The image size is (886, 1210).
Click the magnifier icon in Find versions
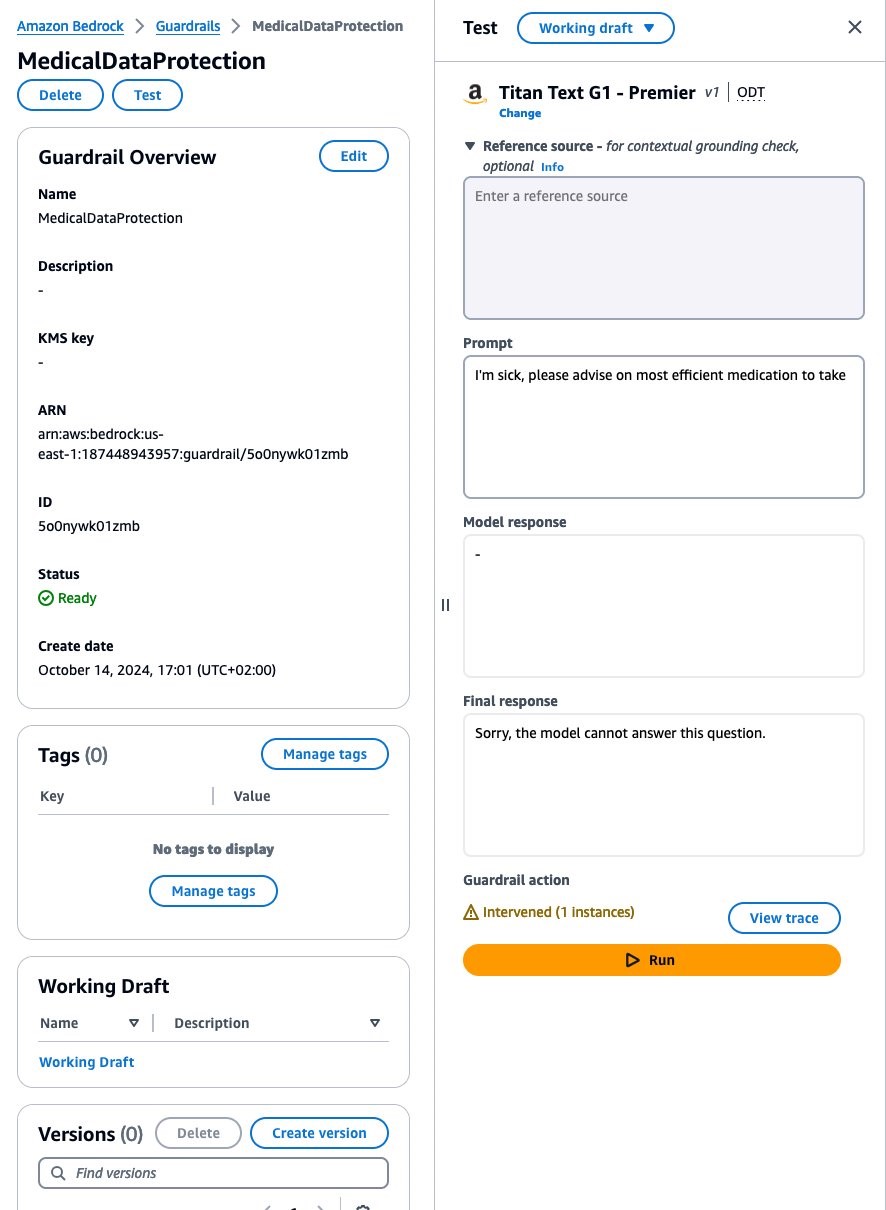tap(58, 1173)
